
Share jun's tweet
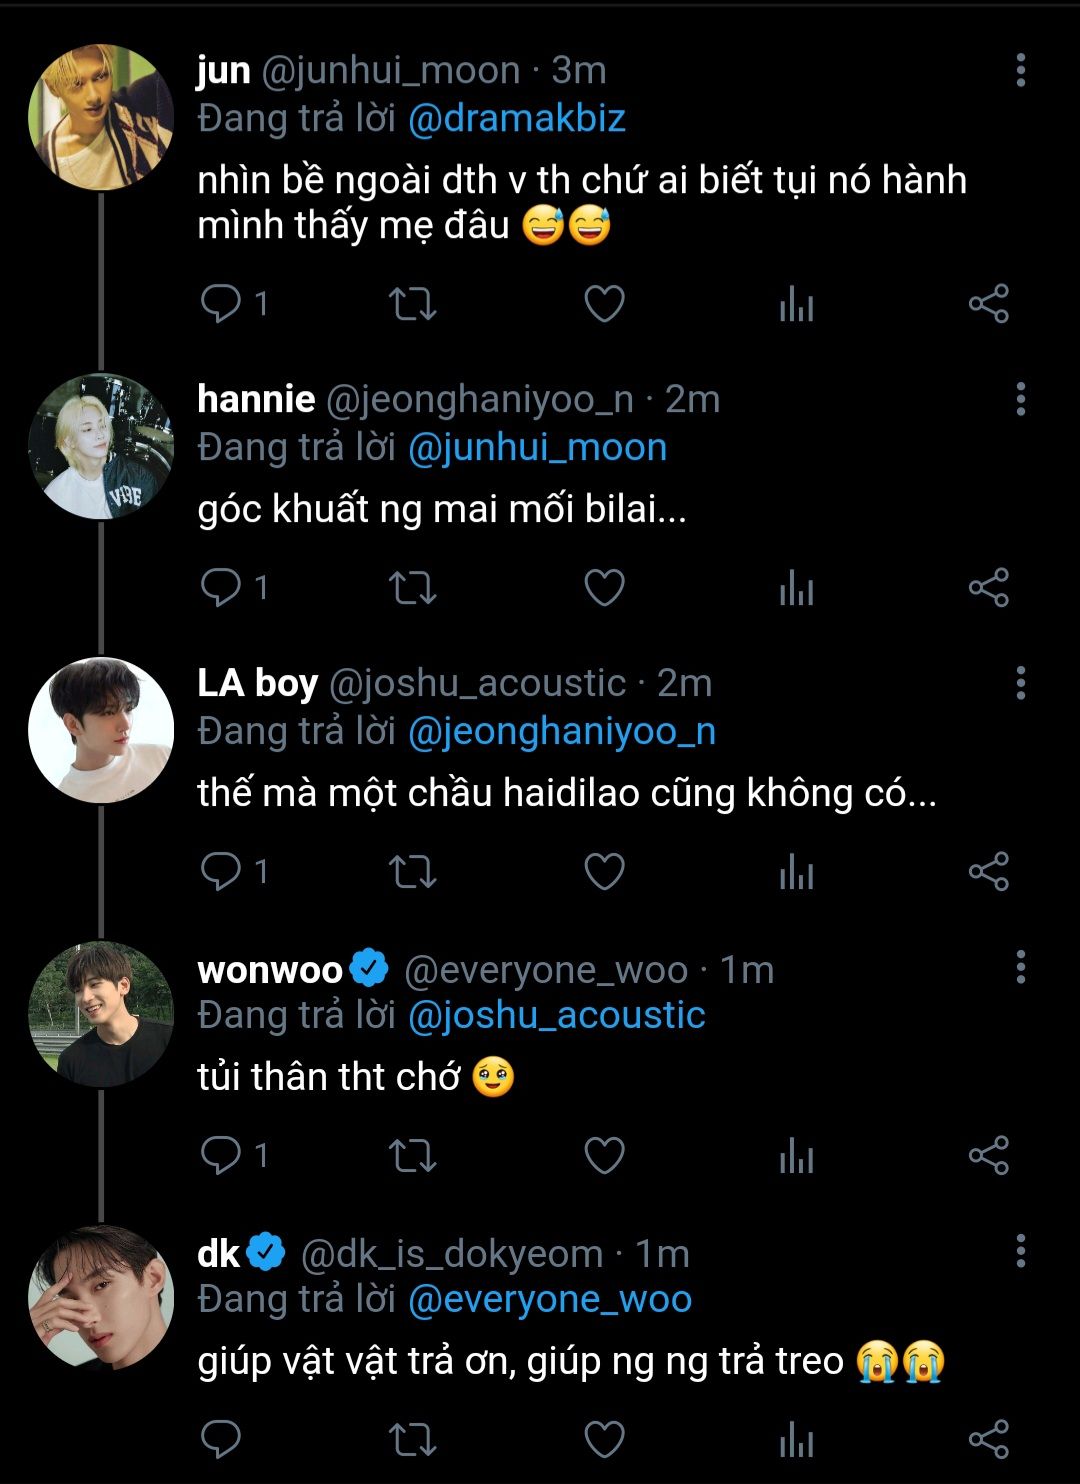(988, 304)
